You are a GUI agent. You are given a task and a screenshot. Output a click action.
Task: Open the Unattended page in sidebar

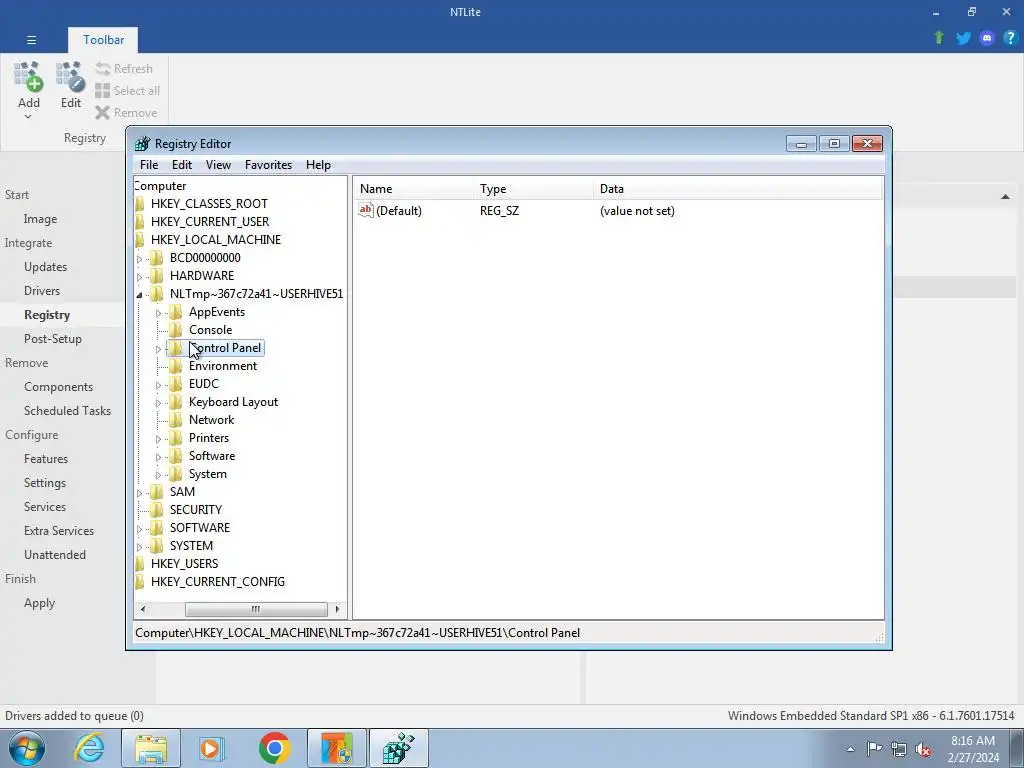click(55, 554)
